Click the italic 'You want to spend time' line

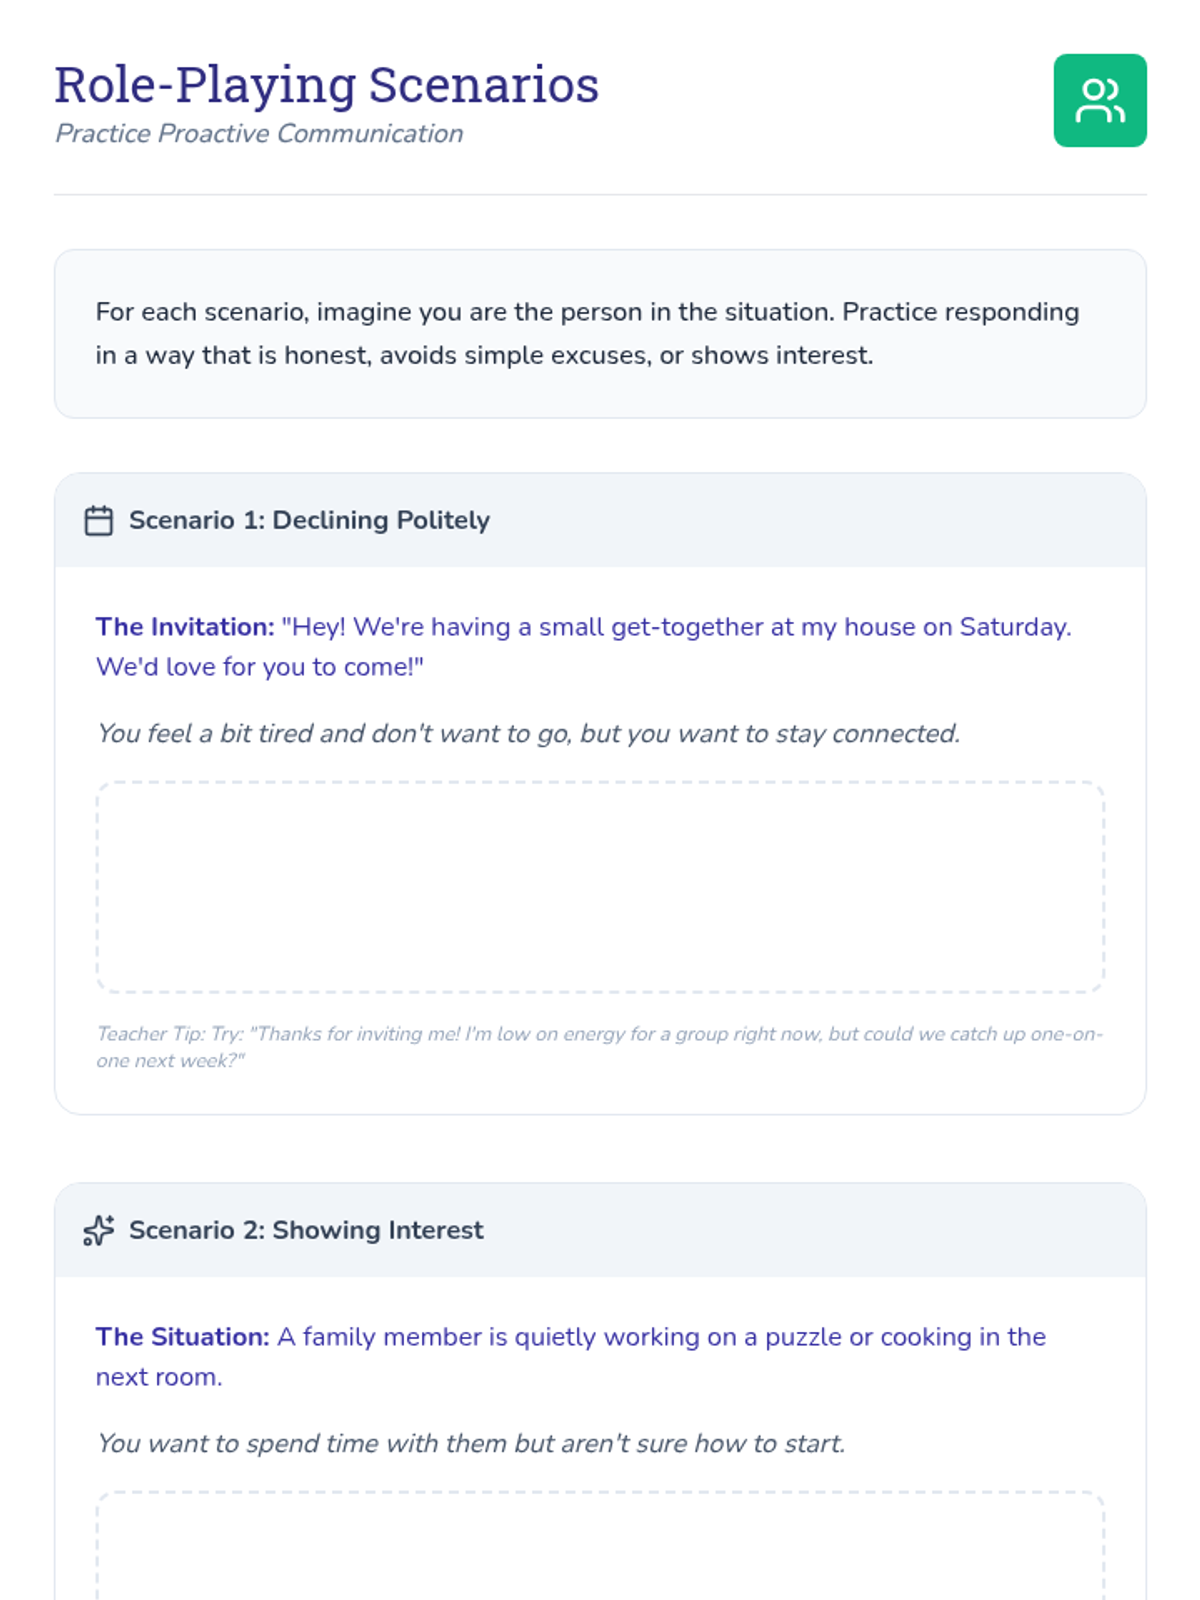click(470, 1444)
